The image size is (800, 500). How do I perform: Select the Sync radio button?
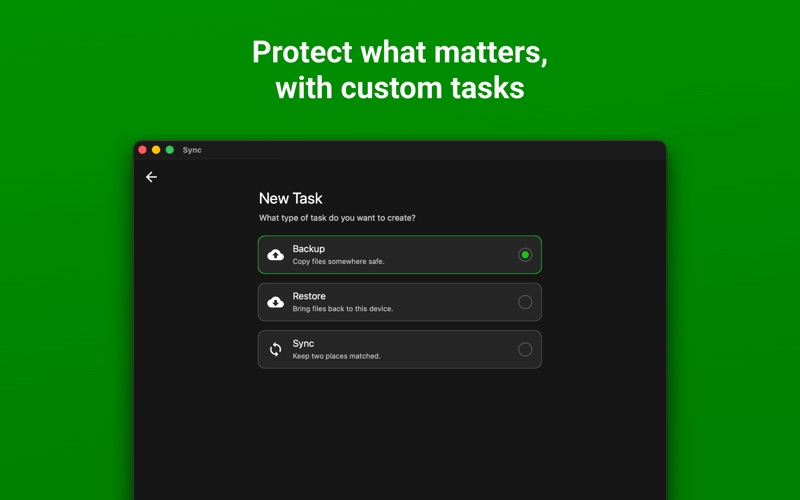point(525,349)
